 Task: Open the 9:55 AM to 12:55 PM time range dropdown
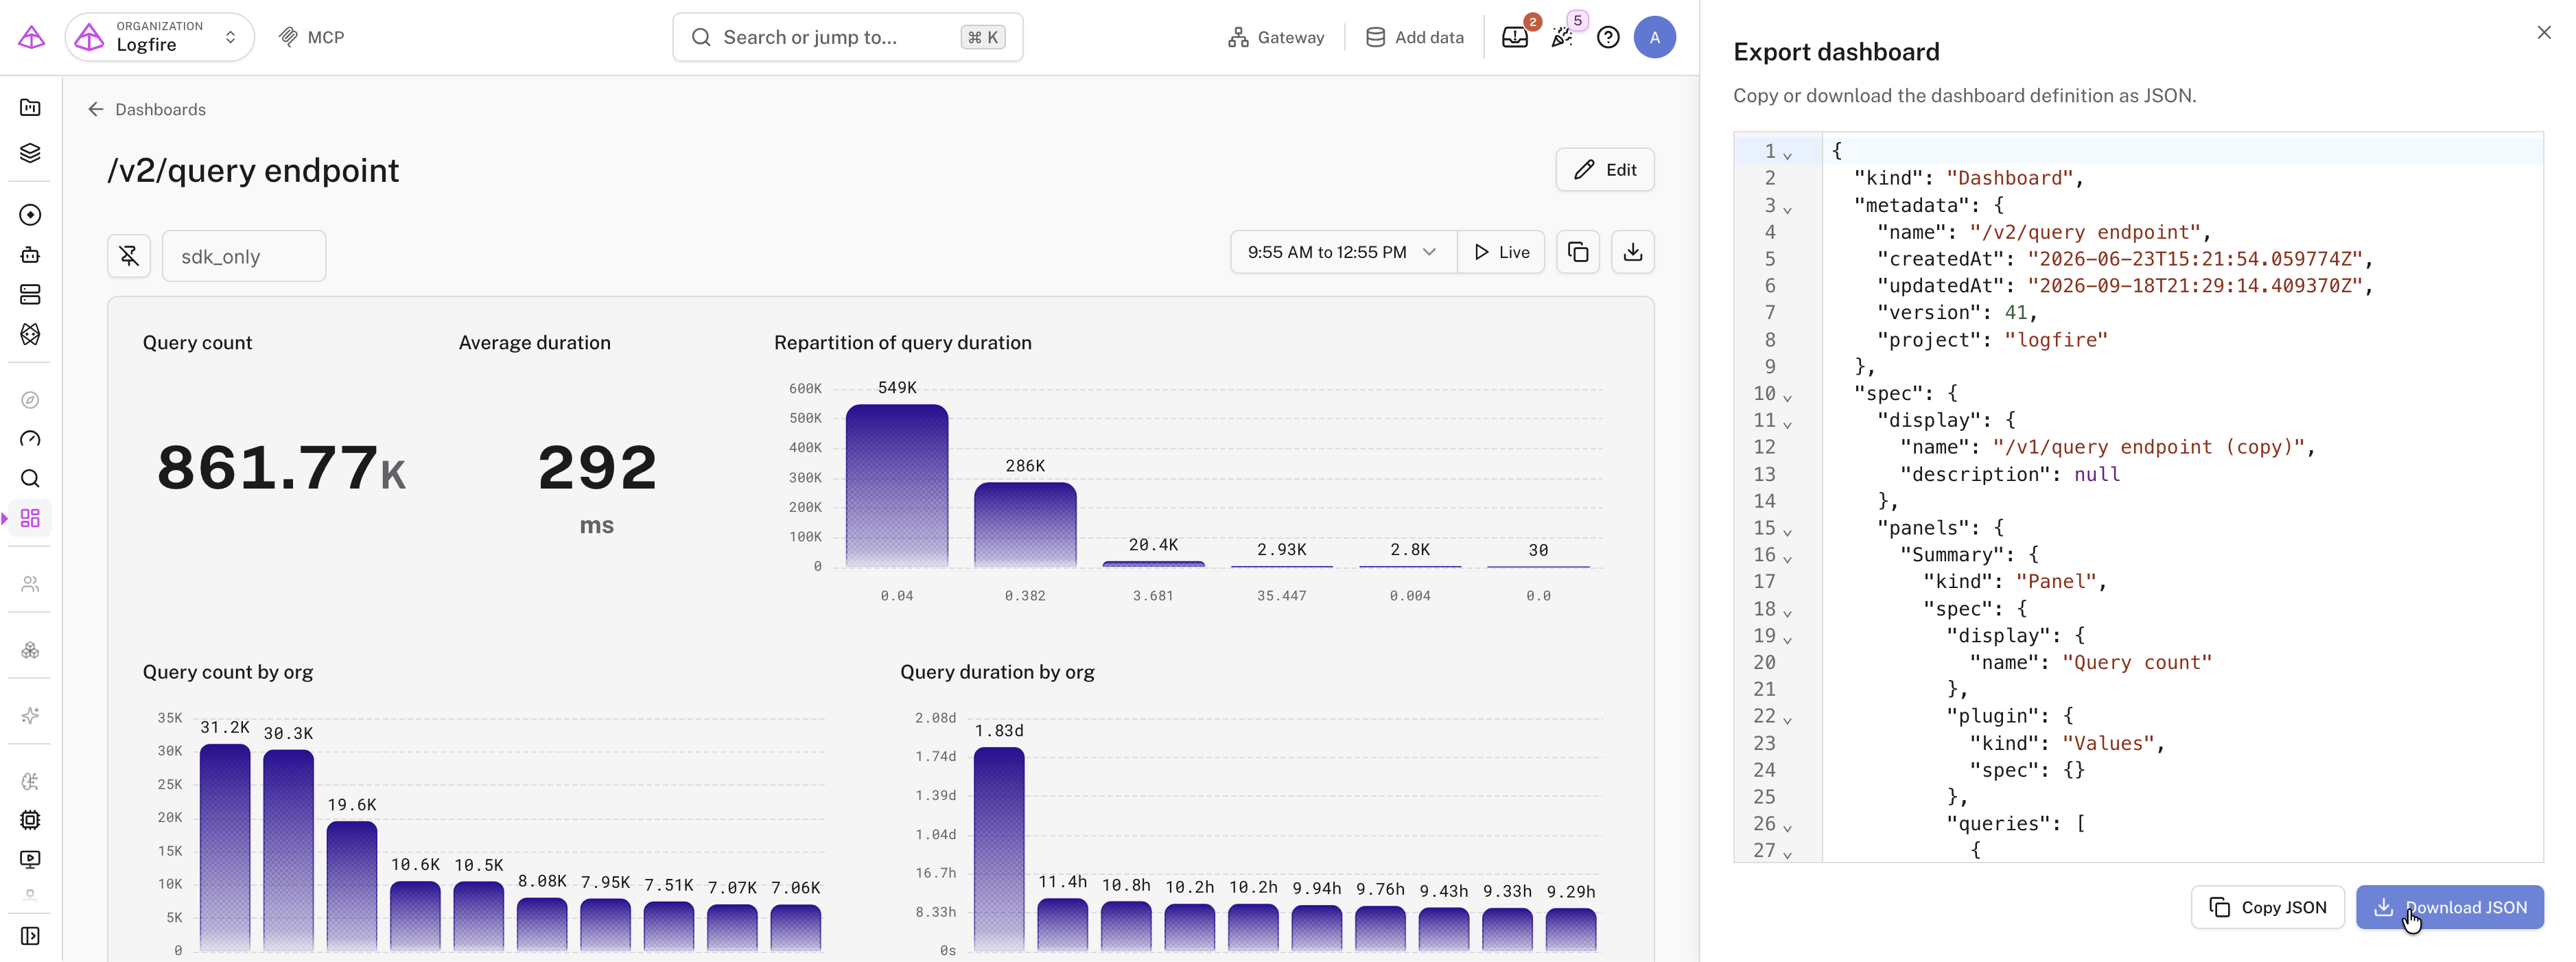[x=1343, y=252]
